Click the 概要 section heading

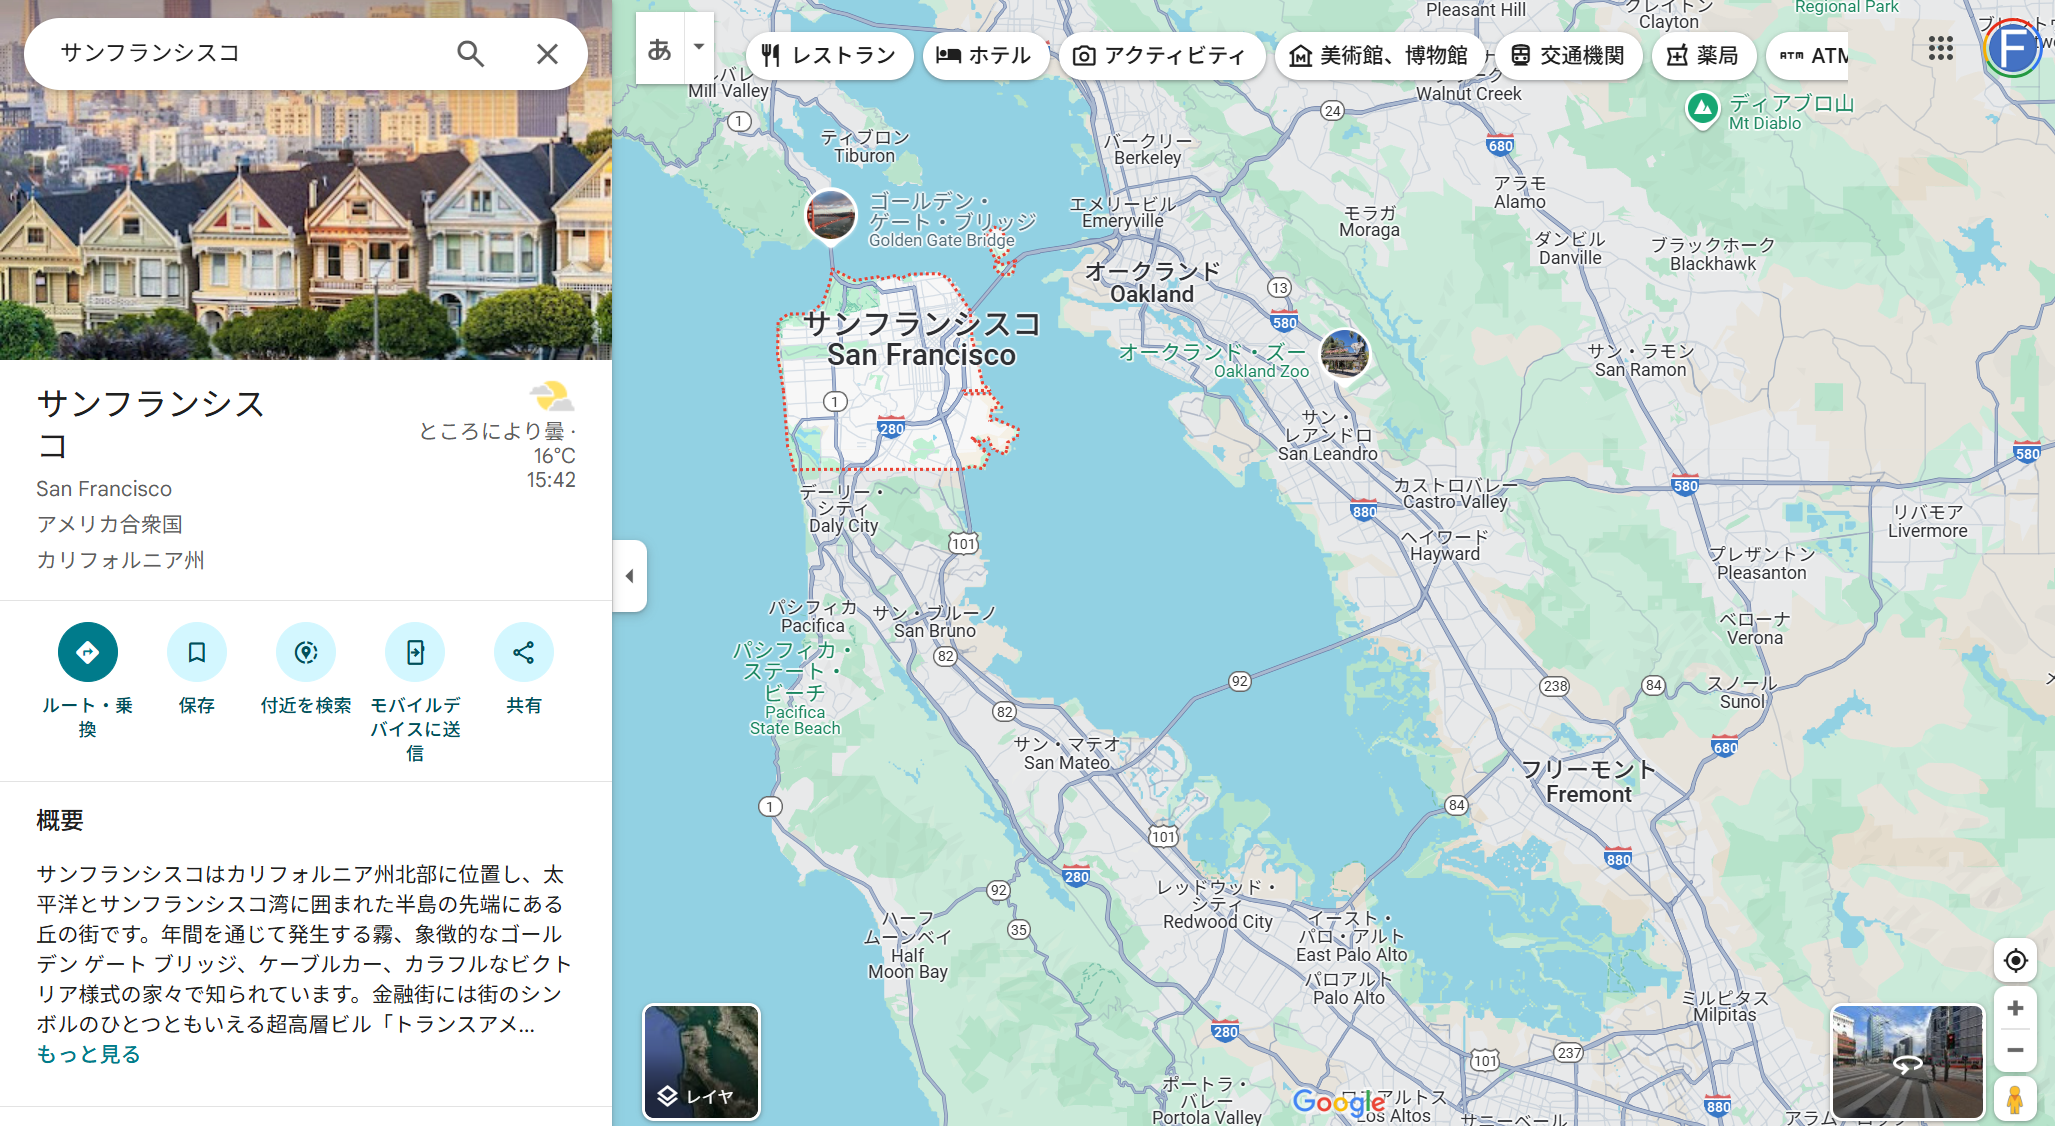click(x=60, y=821)
